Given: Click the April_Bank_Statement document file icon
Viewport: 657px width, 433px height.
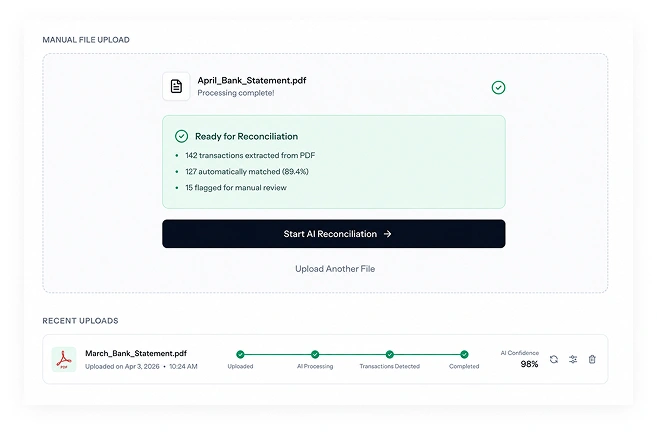Looking at the screenshot, I should pos(176,86).
